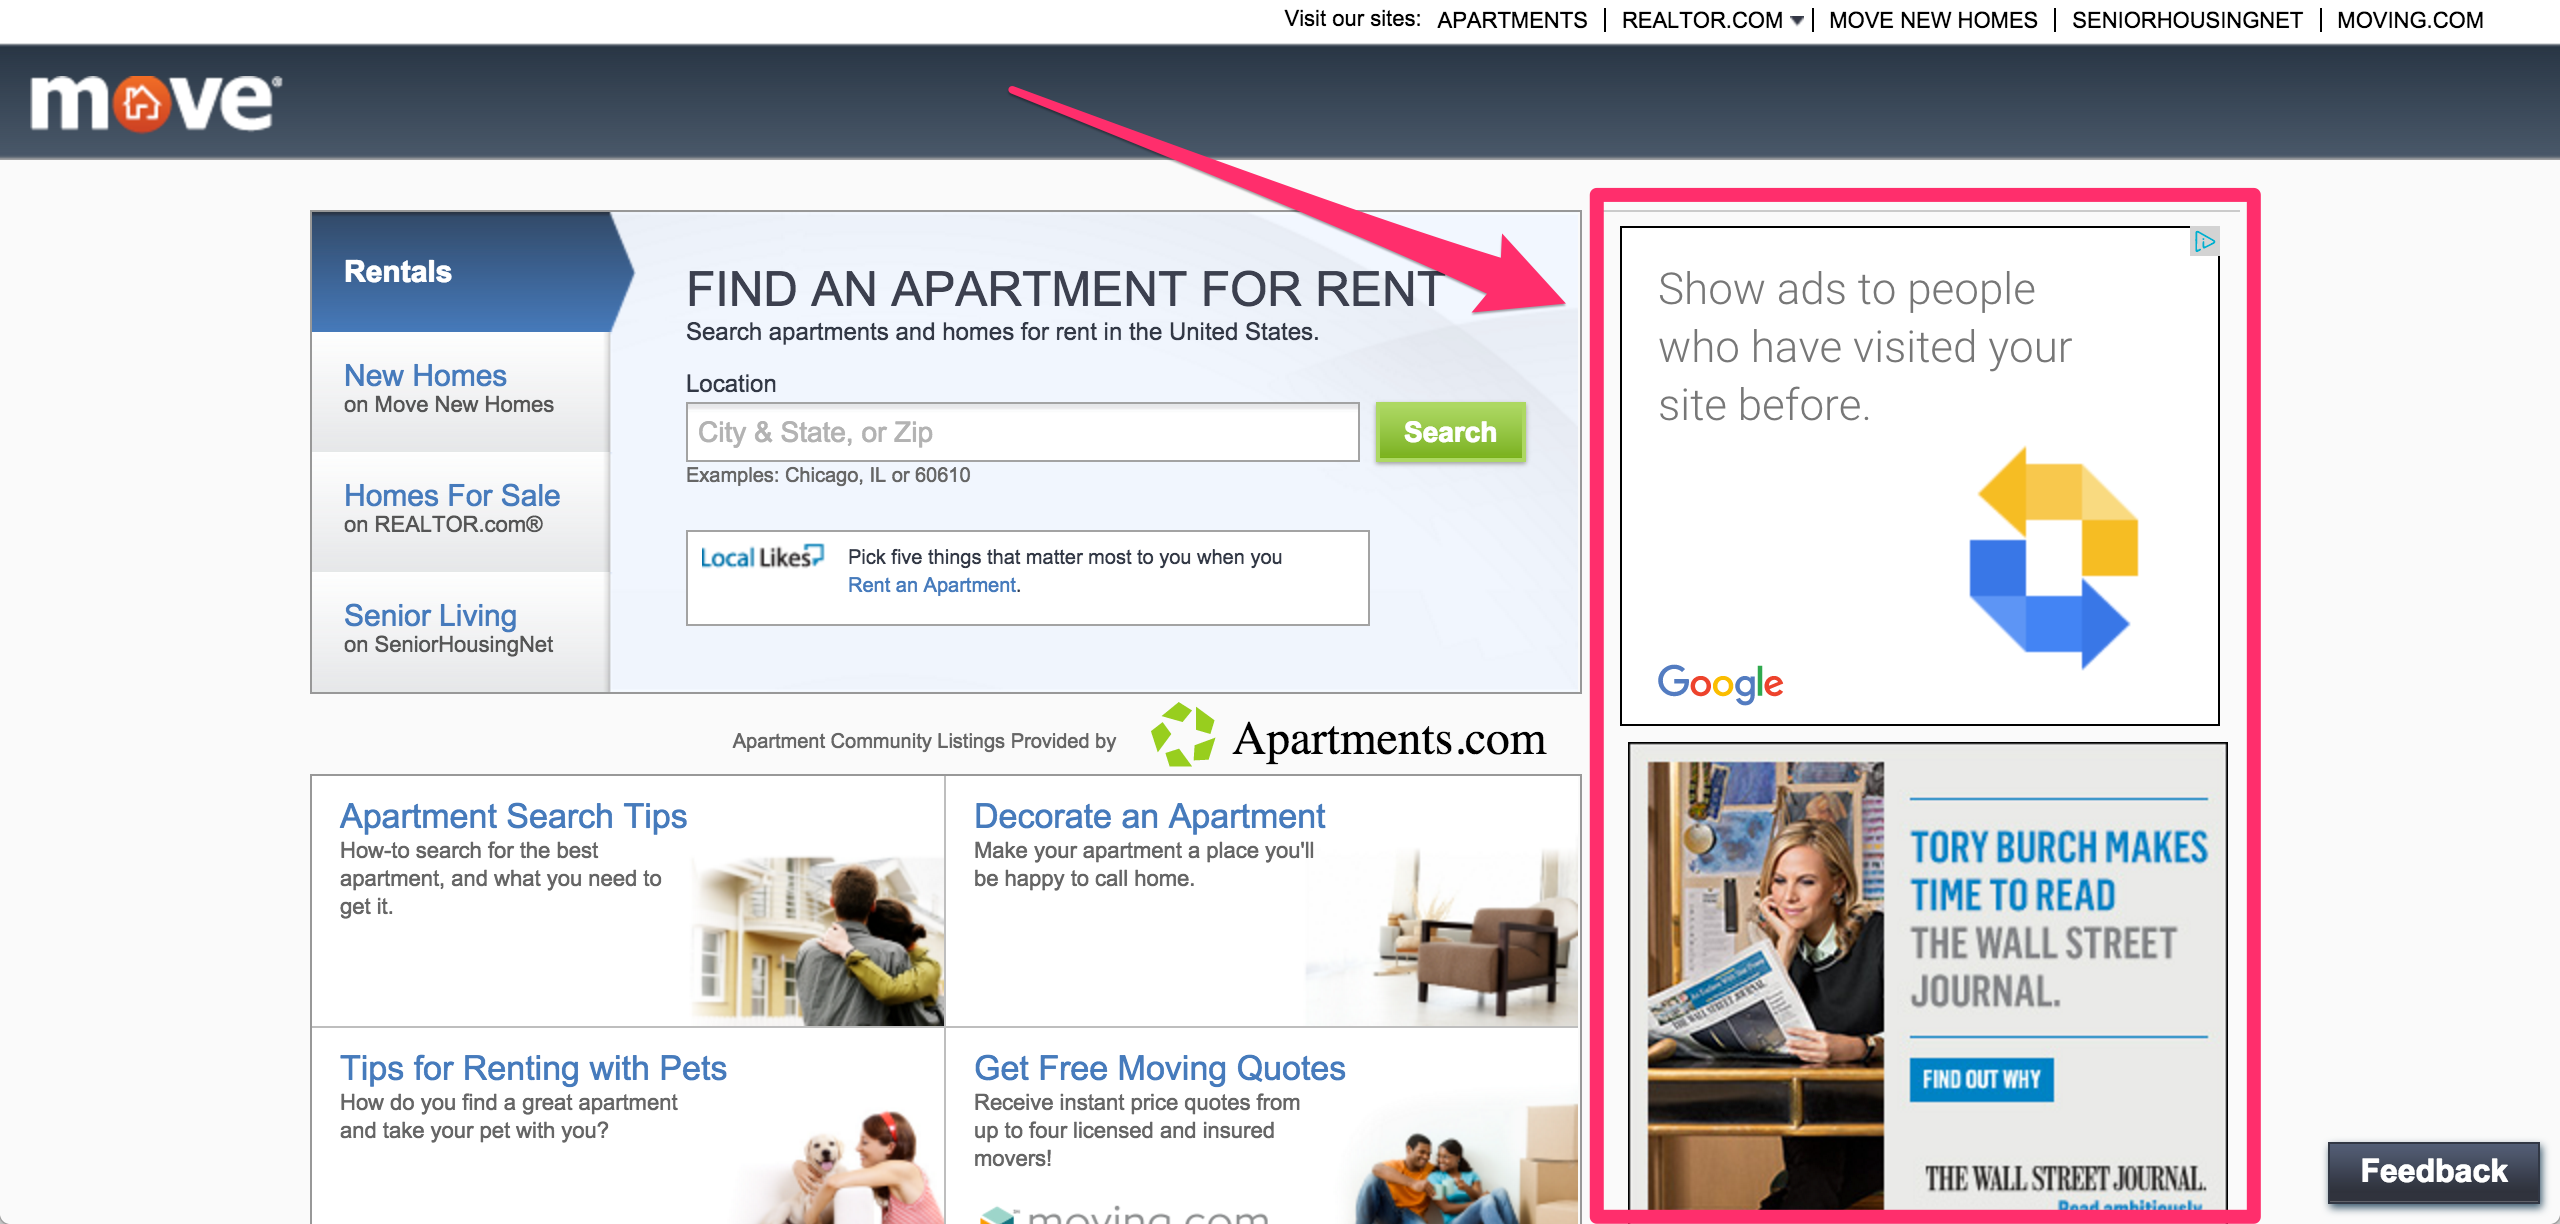Click the green Search button
This screenshot has height=1224, width=2560.
[x=1450, y=432]
